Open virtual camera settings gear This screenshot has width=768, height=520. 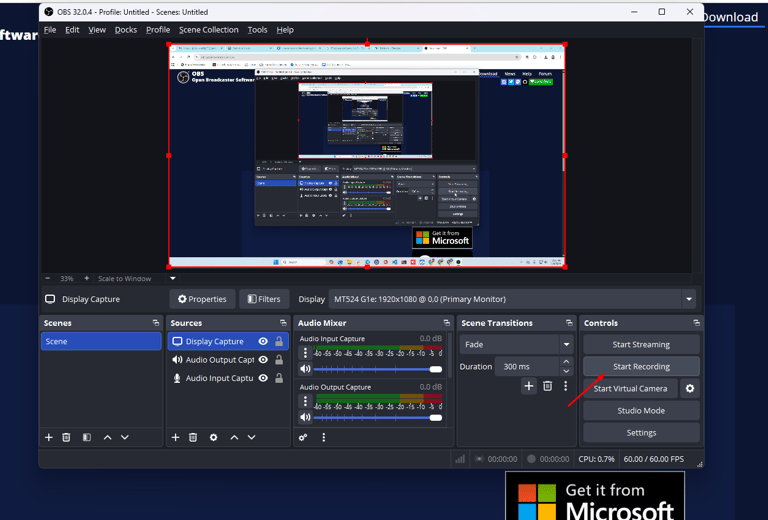click(689, 388)
